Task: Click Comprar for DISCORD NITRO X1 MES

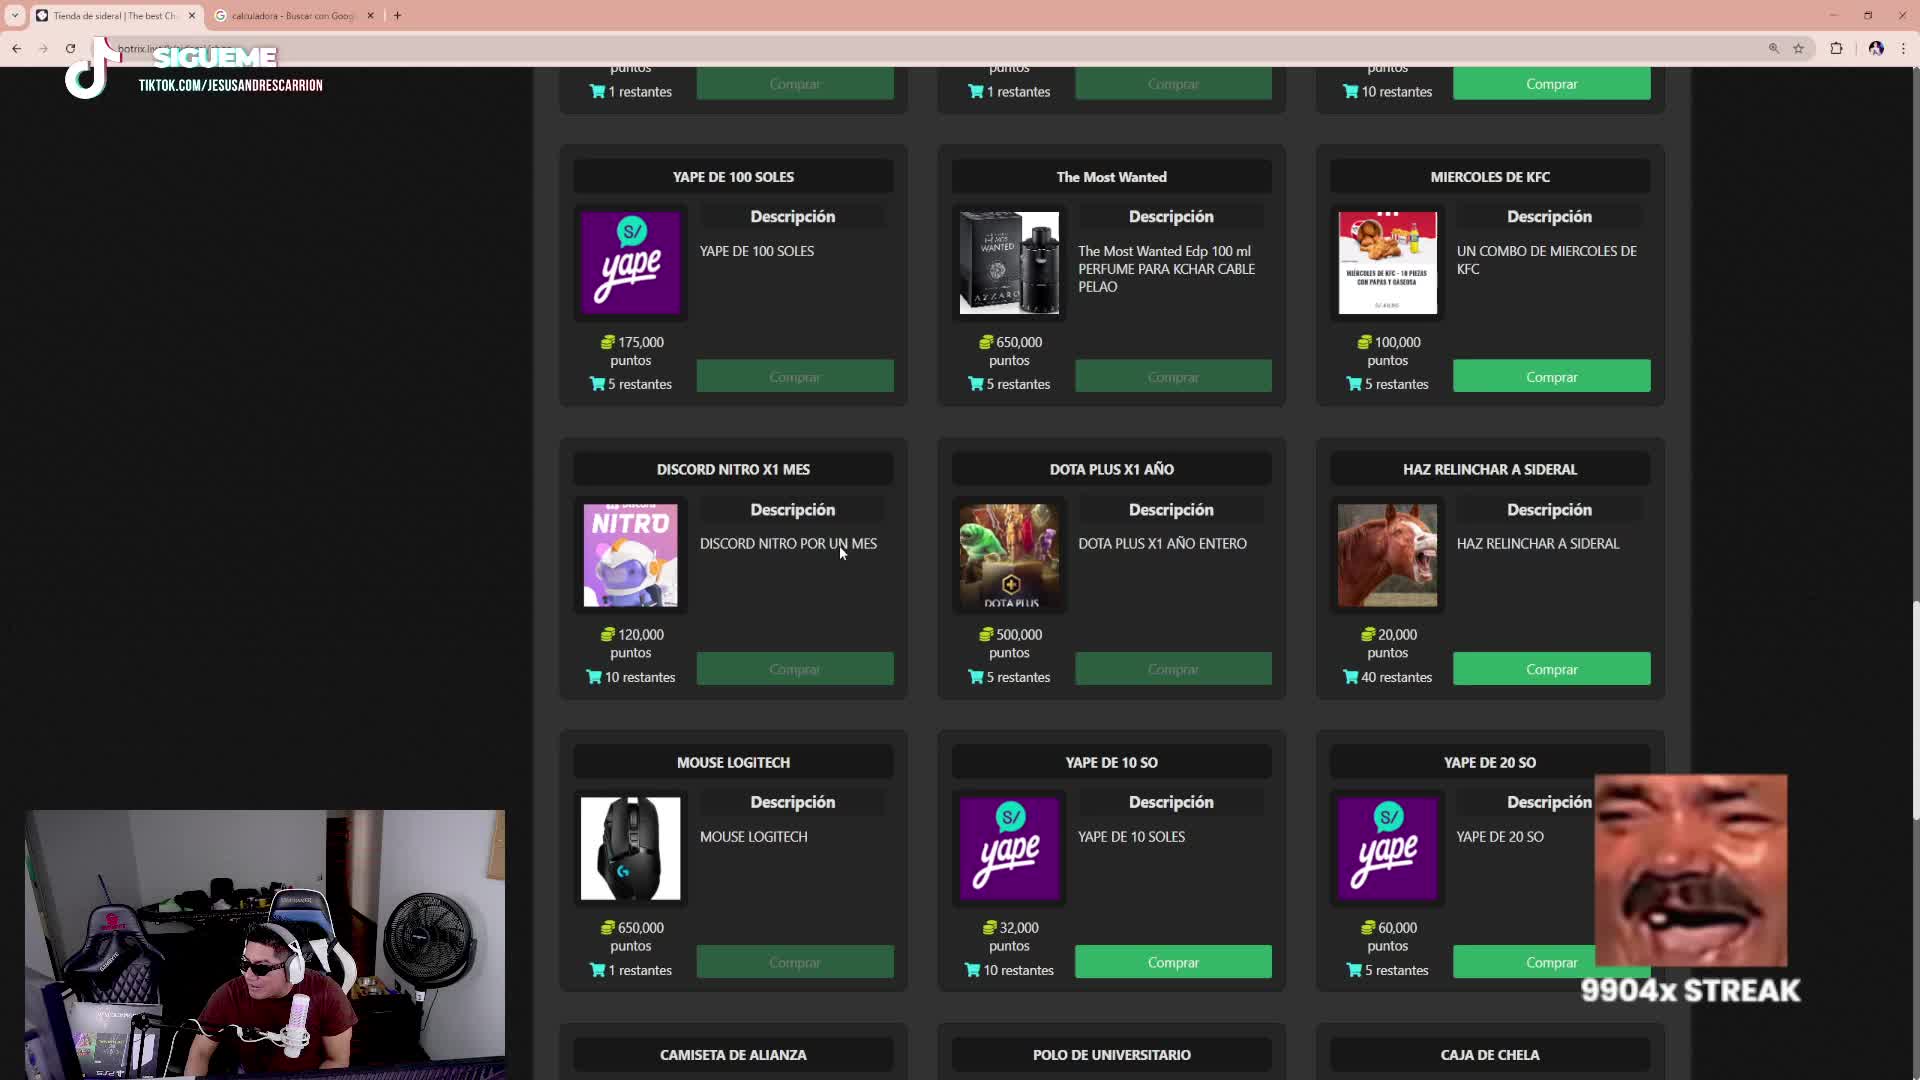Action: click(795, 669)
